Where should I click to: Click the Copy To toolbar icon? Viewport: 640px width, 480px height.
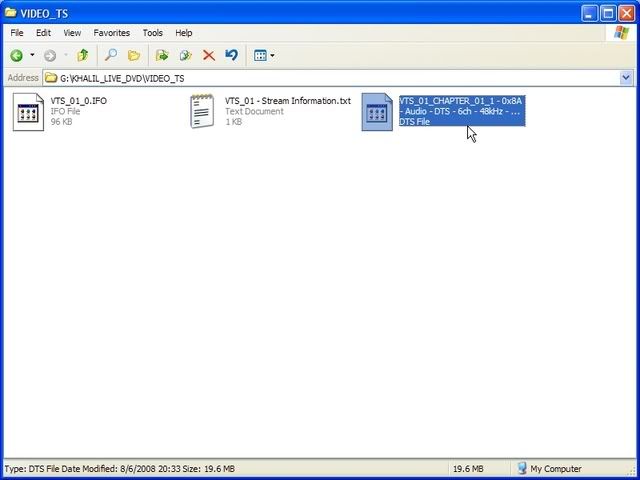pyautogui.click(x=185, y=56)
